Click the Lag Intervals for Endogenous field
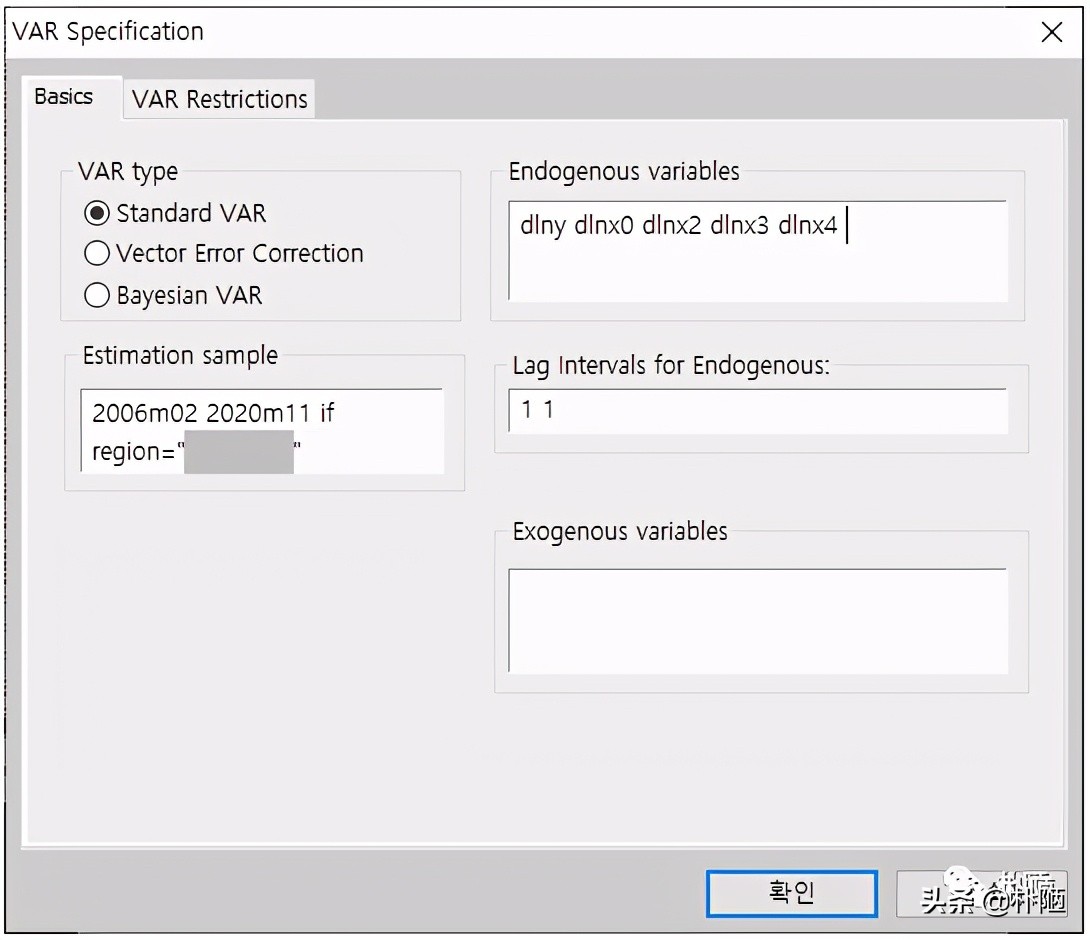1090x940 pixels. point(757,410)
